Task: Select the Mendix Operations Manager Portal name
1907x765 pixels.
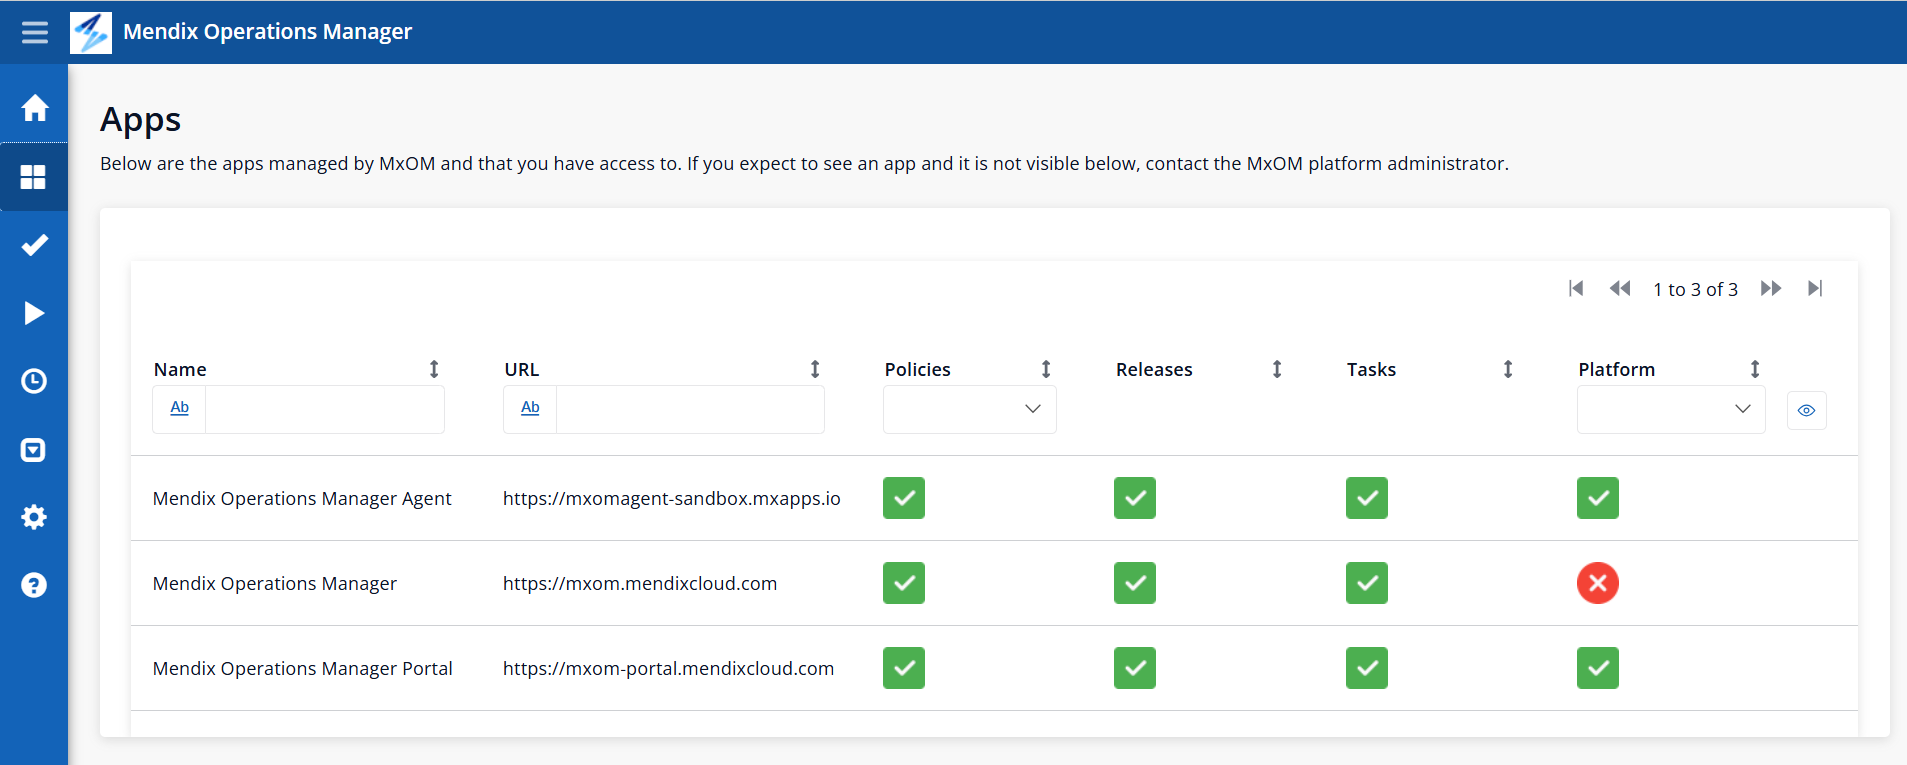Action: pyautogui.click(x=303, y=668)
